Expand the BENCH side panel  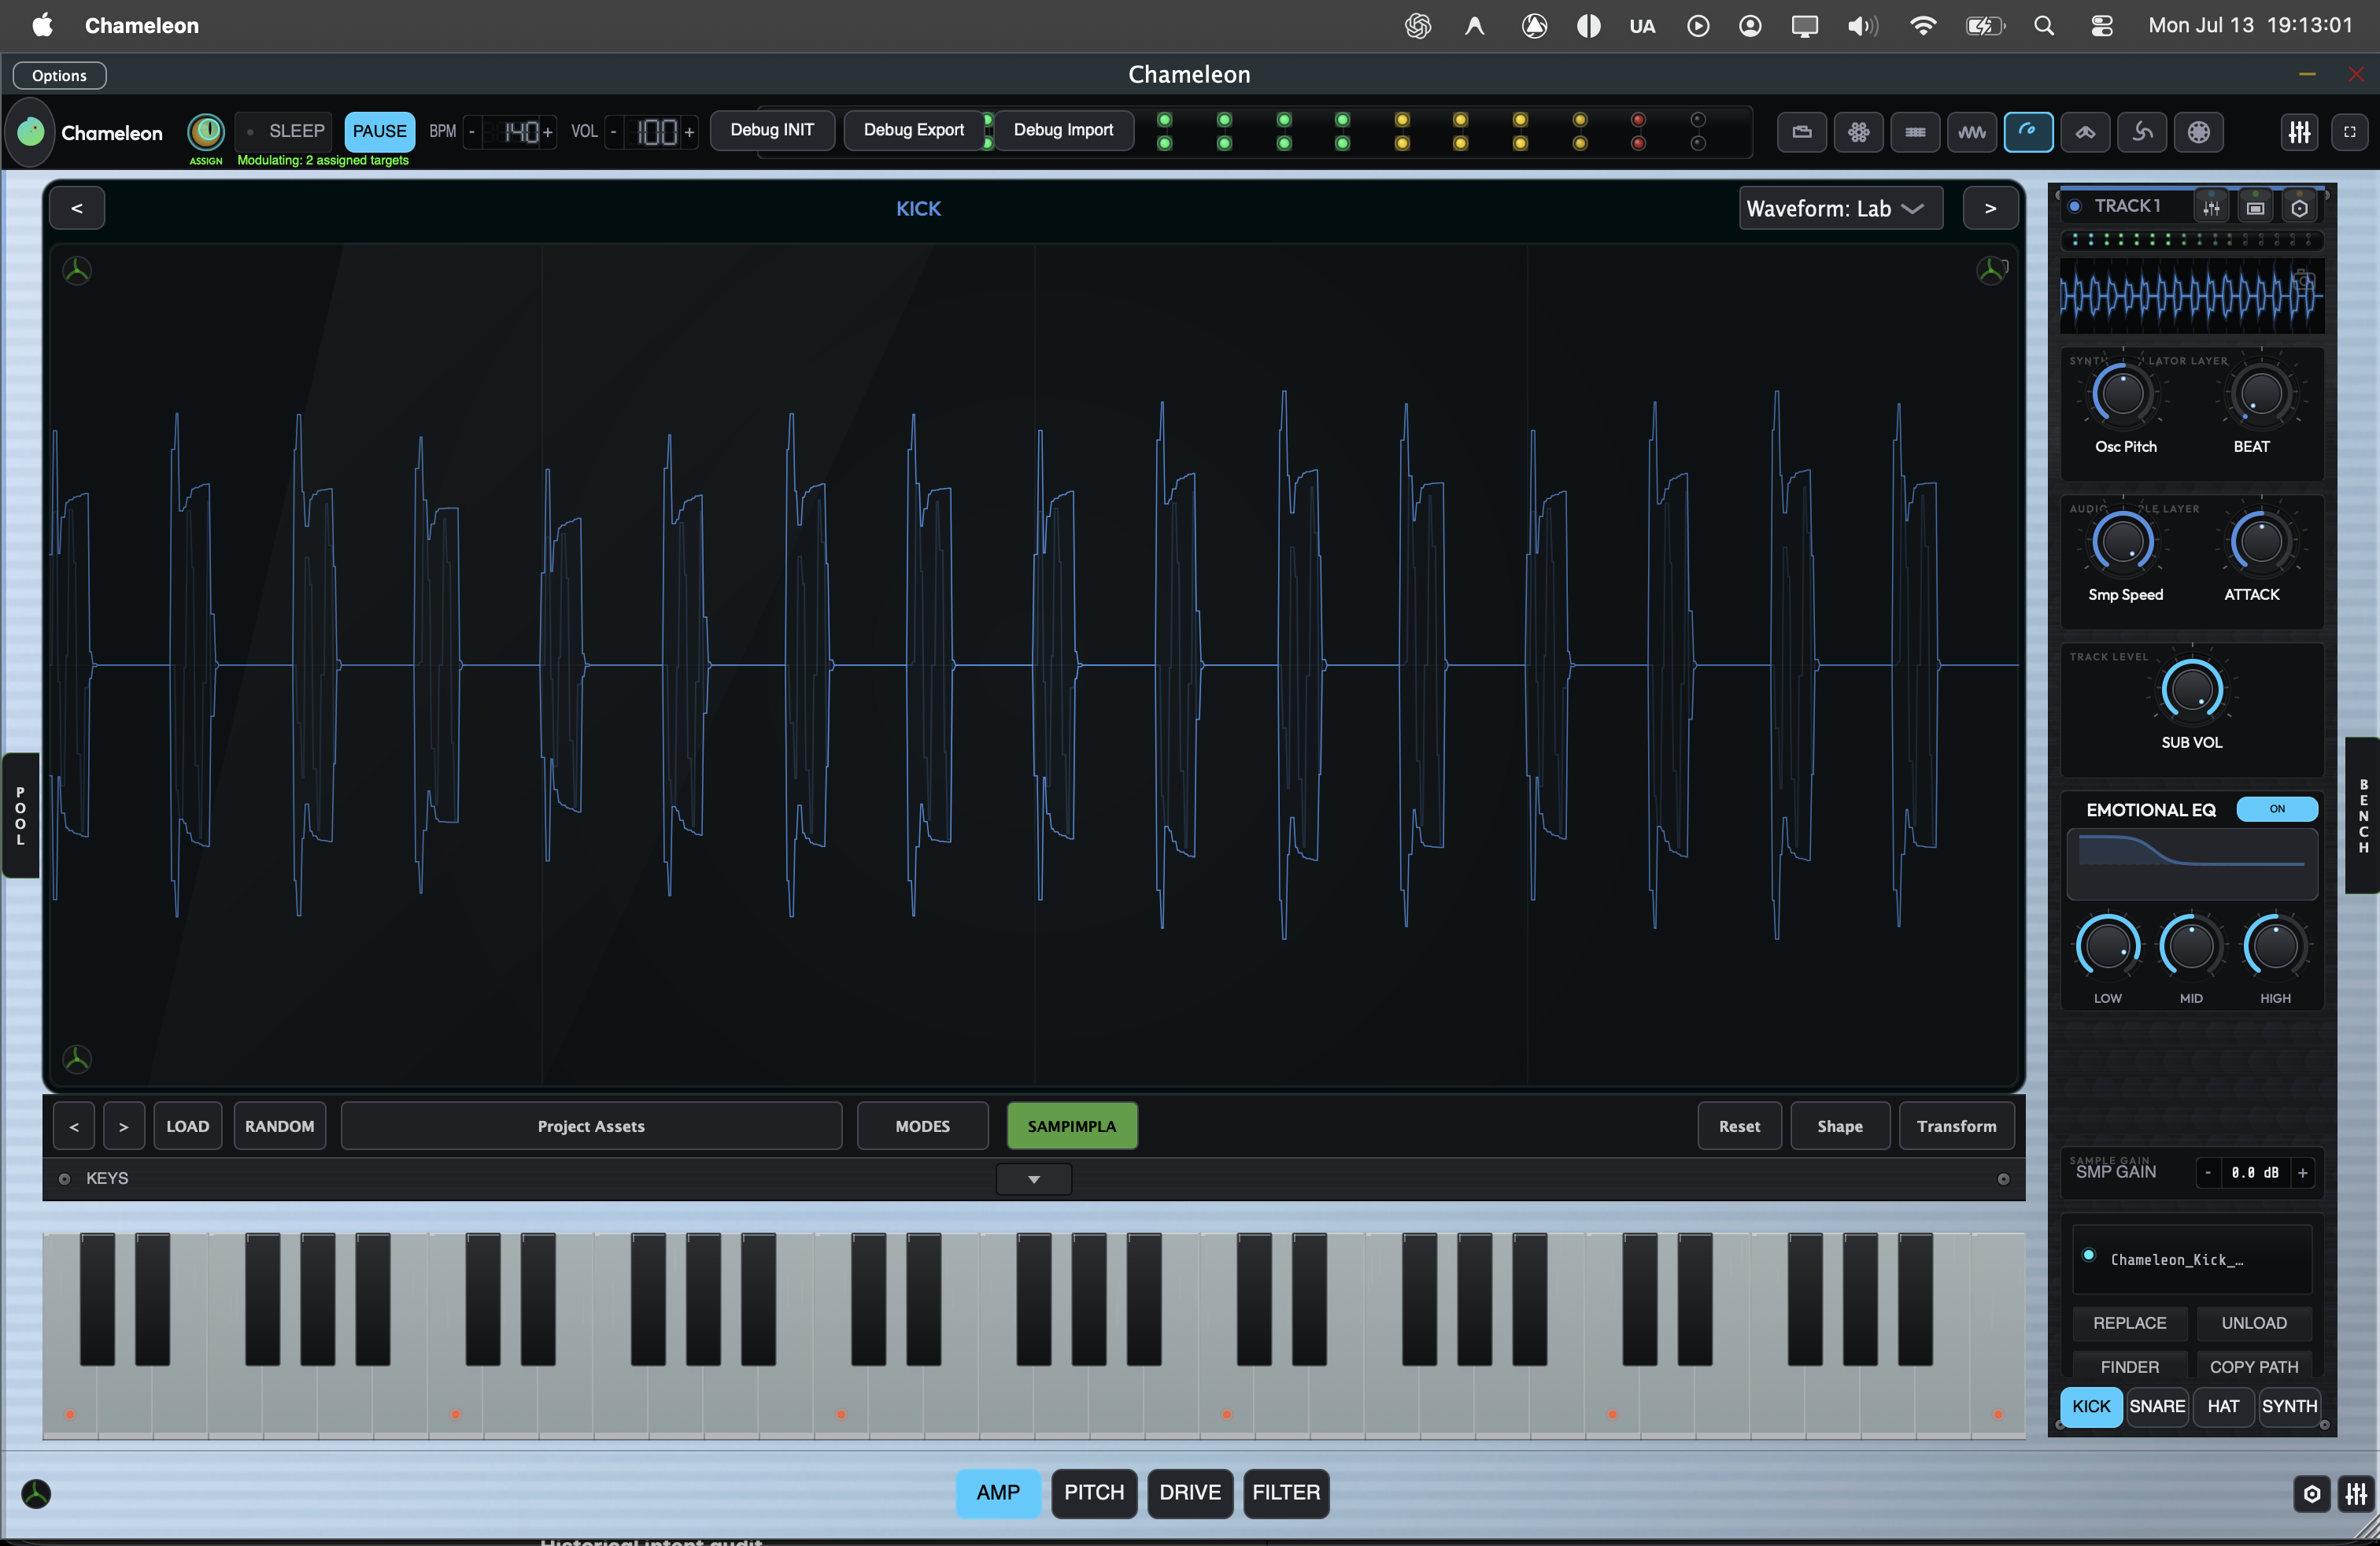click(x=2362, y=816)
